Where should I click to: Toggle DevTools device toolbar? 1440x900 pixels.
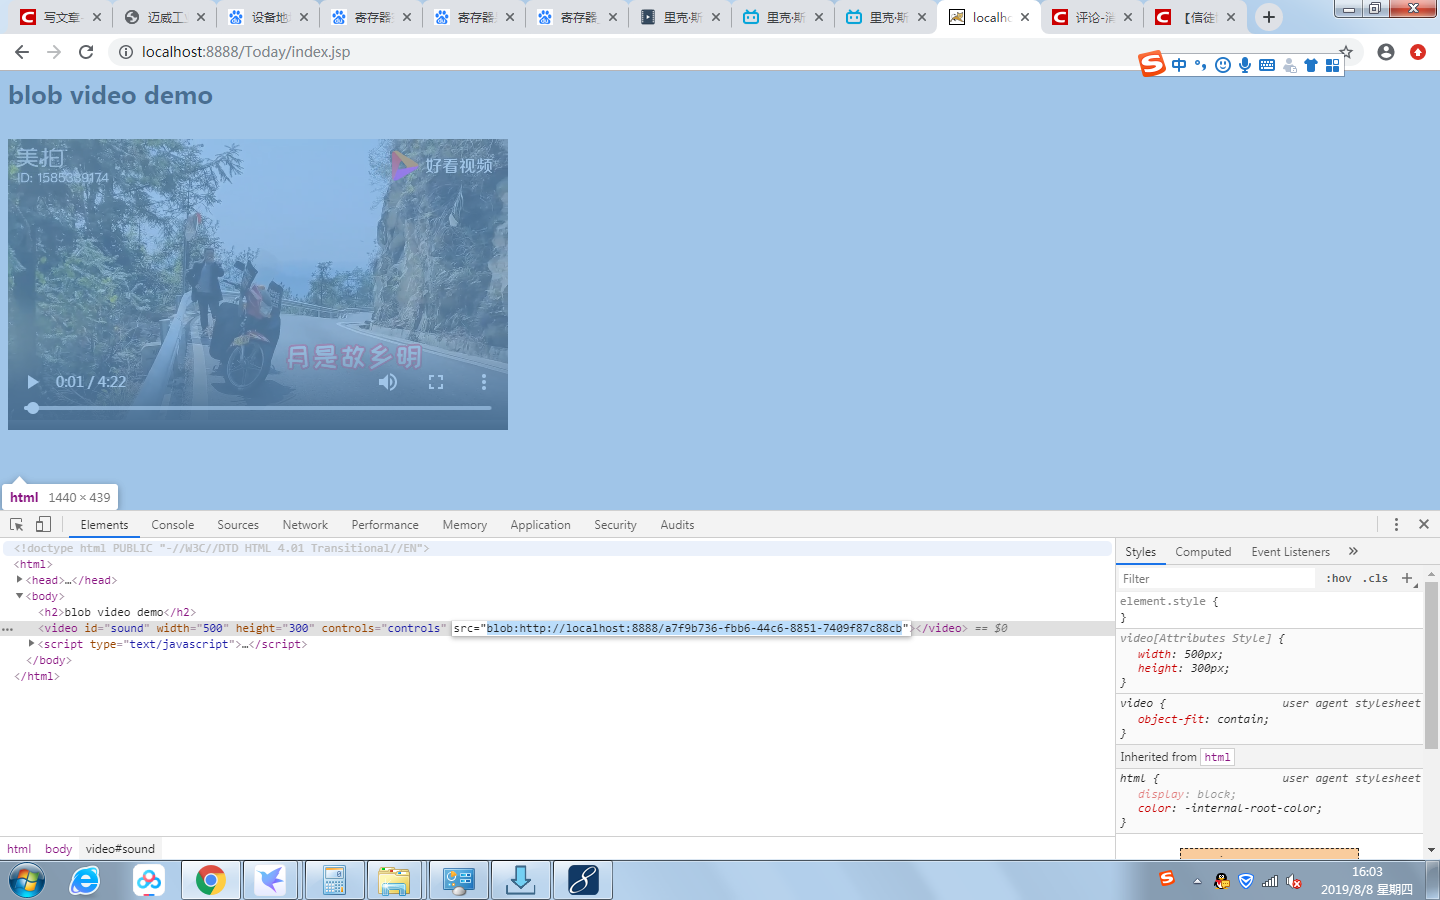click(43, 524)
